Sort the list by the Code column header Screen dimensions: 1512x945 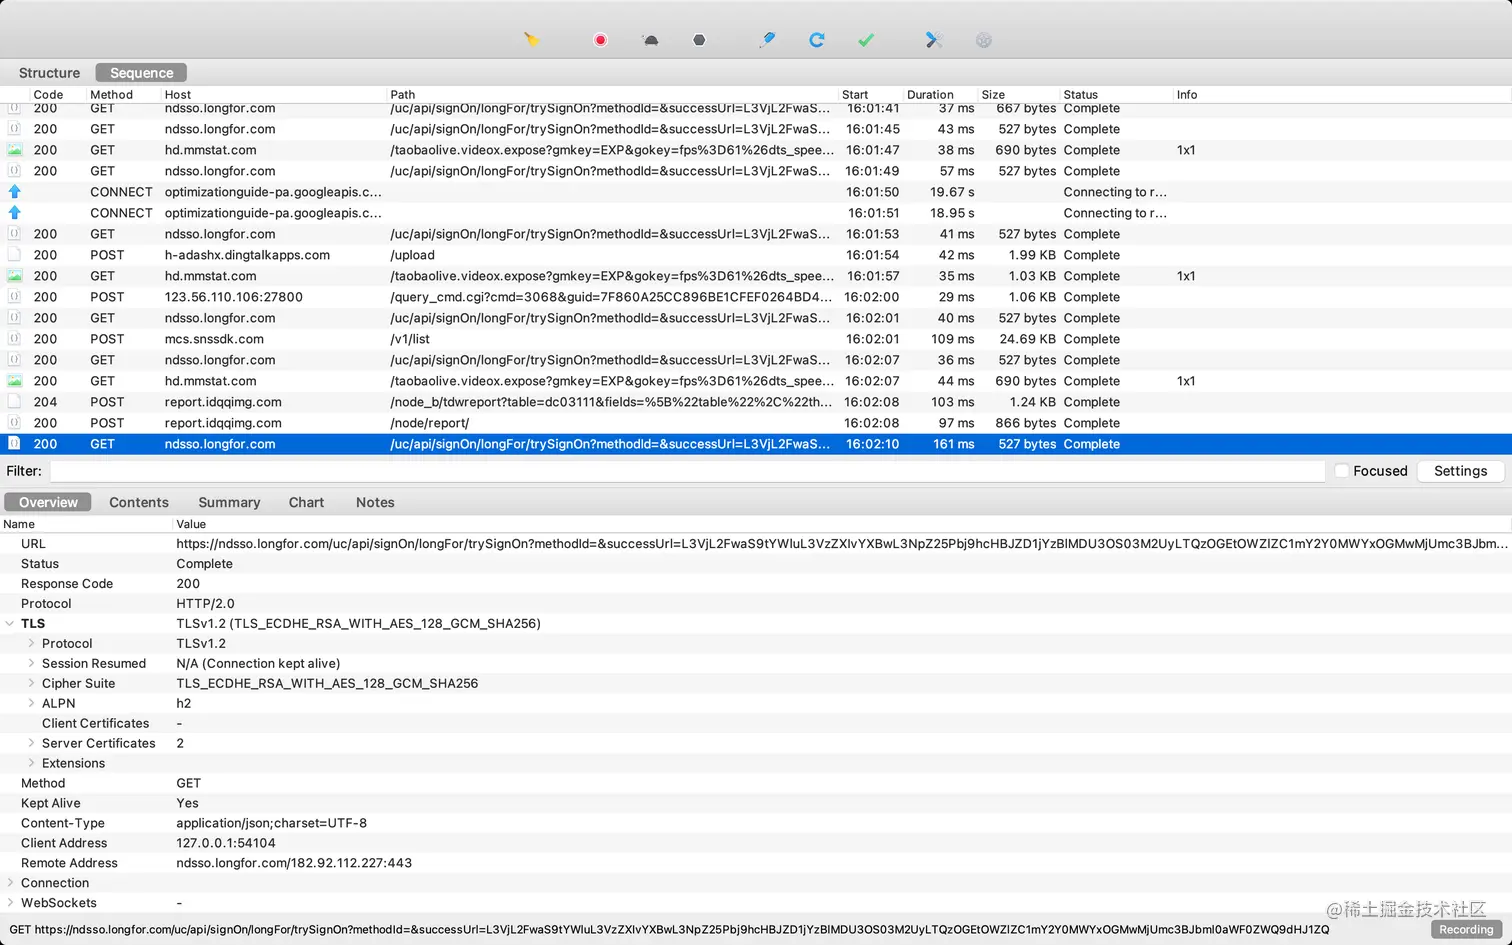point(48,95)
